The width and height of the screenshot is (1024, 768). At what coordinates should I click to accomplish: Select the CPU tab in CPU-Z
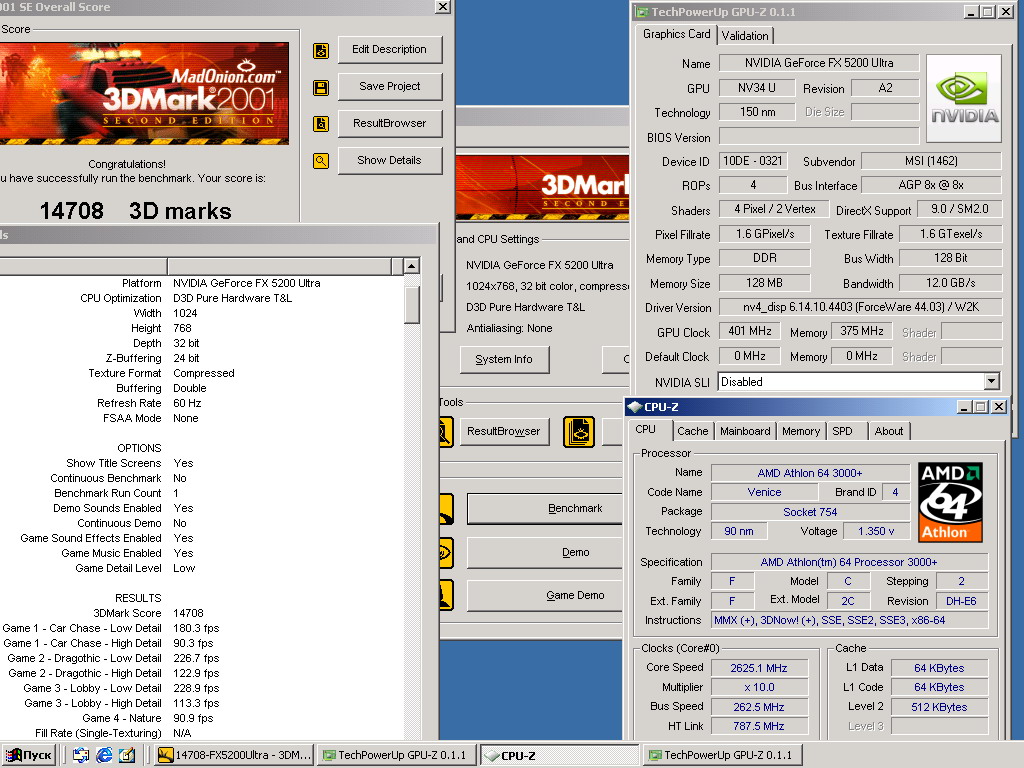pos(645,429)
